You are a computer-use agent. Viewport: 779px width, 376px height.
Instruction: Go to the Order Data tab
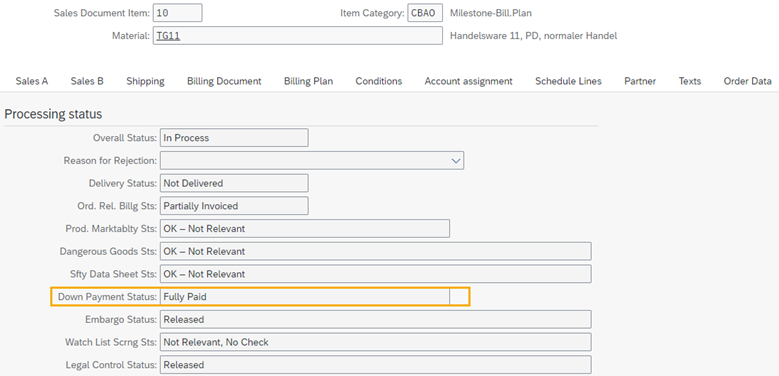click(x=748, y=81)
